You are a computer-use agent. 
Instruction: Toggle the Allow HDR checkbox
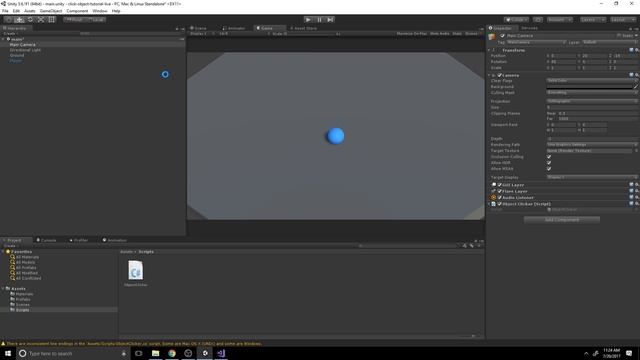pos(549,163)
